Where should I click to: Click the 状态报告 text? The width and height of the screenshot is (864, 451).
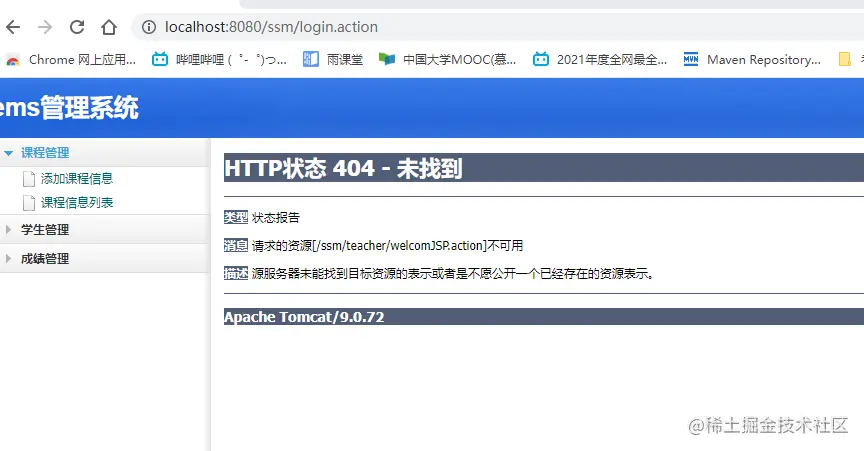276,217
